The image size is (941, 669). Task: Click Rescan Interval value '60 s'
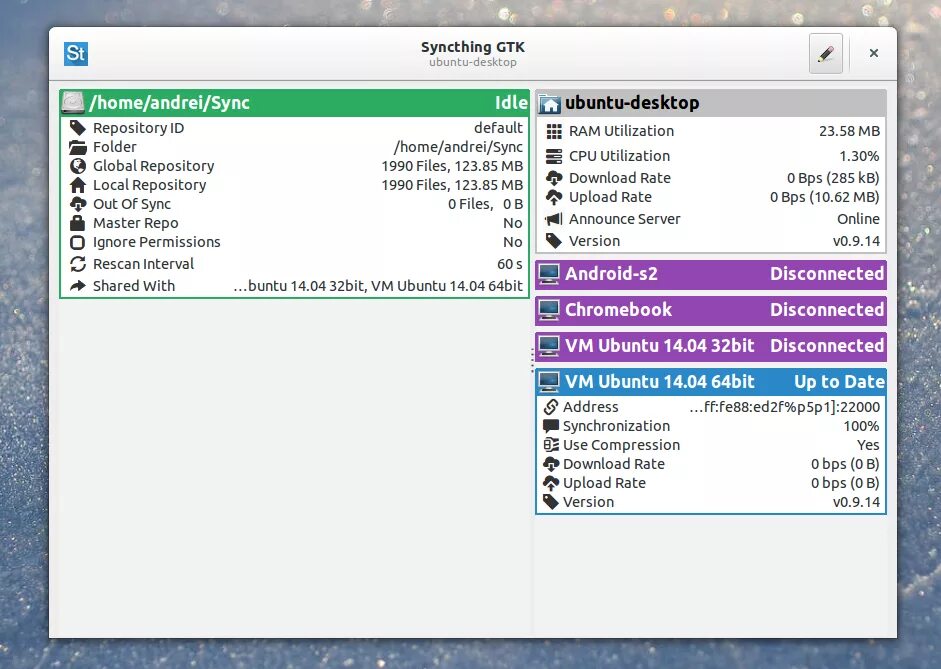click(510, 264)
